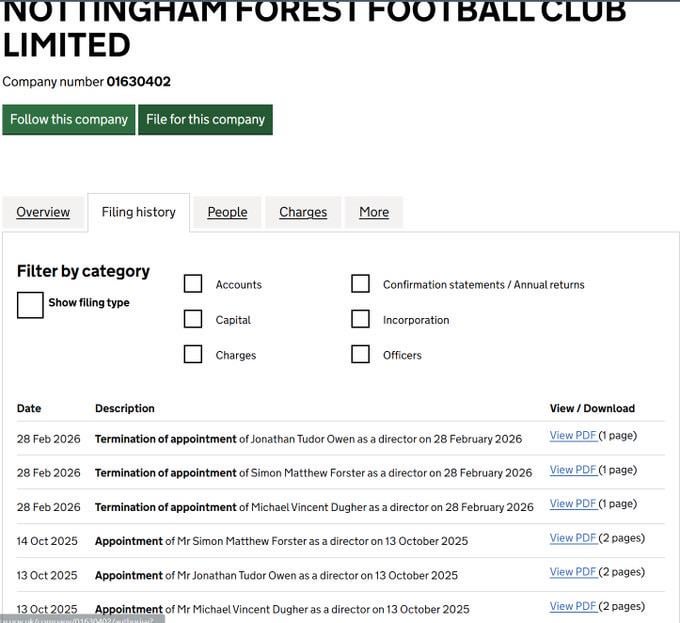Screen dimensions: 680x623
Task: Open PDF for Jonathan Tudor Owen appointment
Action: click(x=573, y=572)
